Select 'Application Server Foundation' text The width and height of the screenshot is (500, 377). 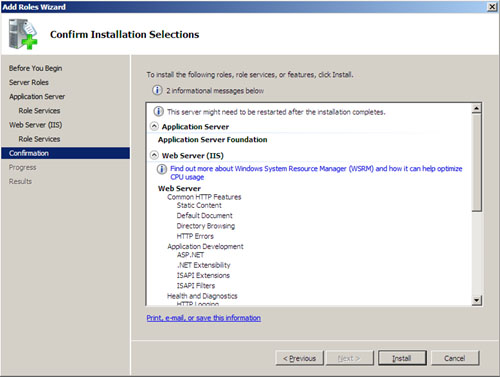213,140
